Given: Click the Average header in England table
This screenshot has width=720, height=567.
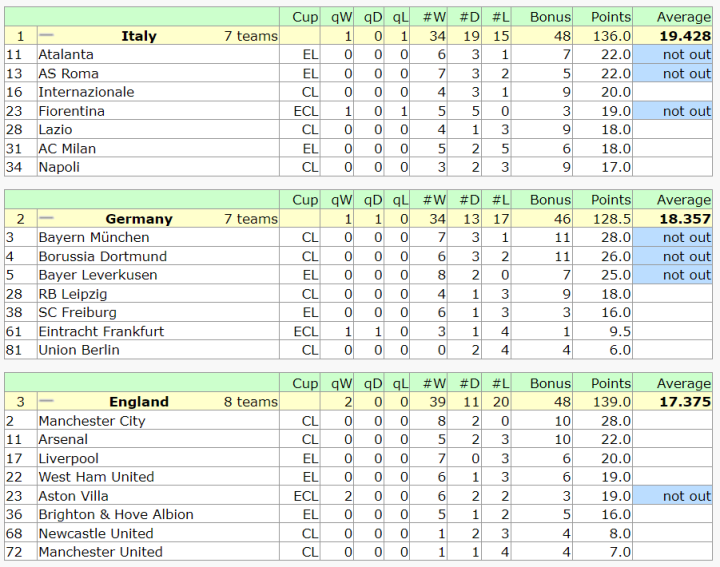Looking at the screenshot, I should tap(684, 383).
